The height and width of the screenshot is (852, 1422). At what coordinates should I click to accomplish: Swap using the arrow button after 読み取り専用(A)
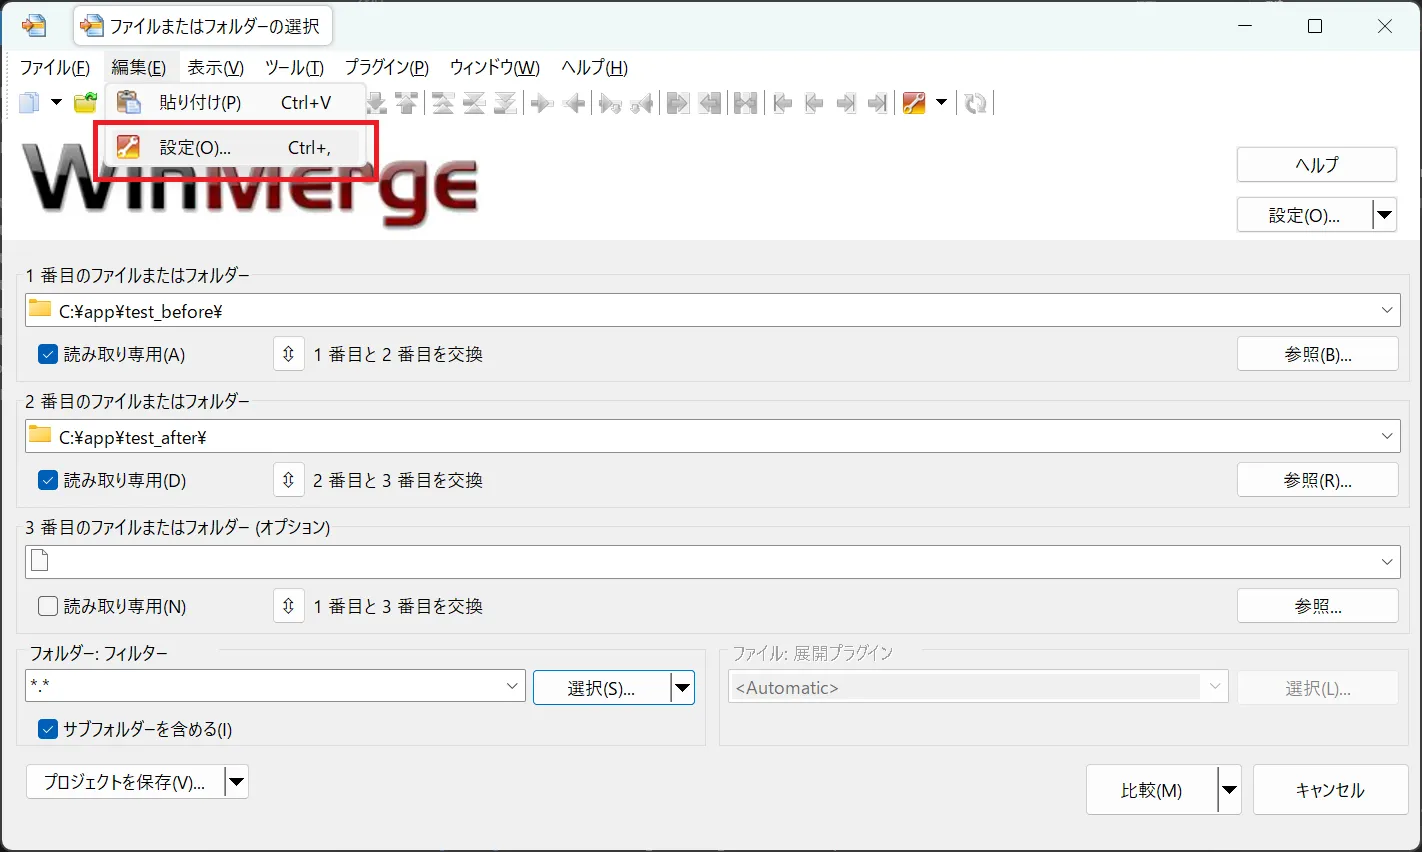289,354
